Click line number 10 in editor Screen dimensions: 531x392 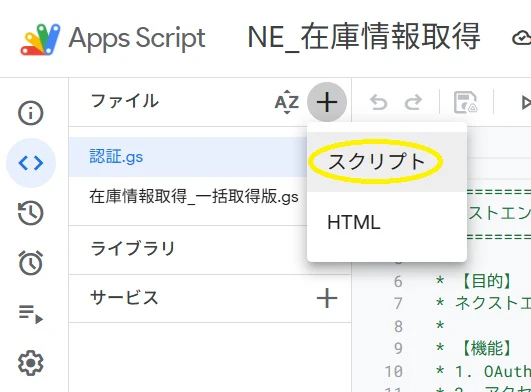394,371
